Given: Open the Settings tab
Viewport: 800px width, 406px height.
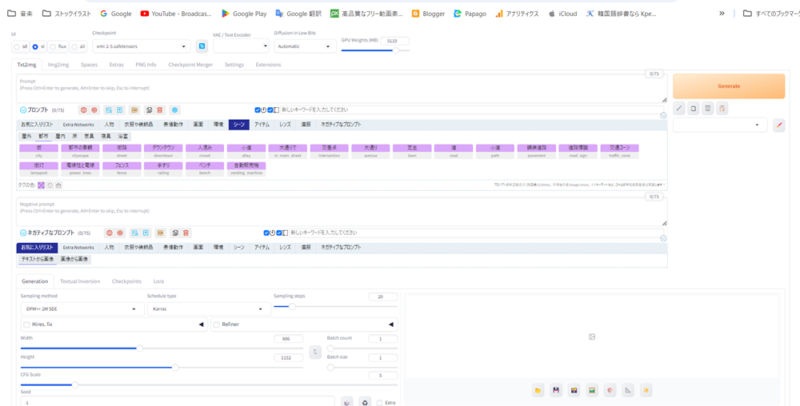Looking at the screenshot, I should (x=234, y=65).
